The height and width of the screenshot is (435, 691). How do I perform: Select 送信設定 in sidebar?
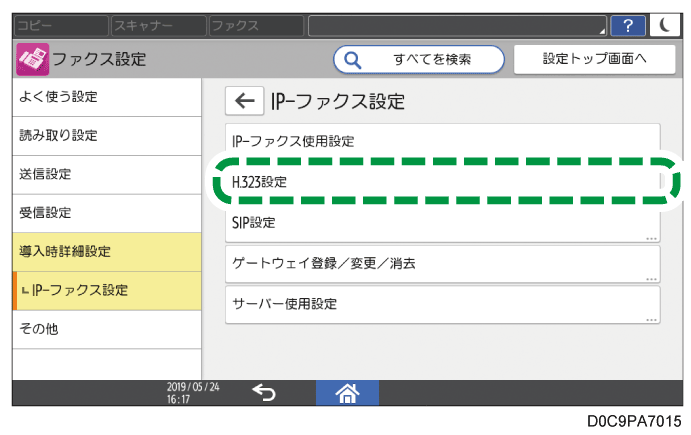[107, 175]
